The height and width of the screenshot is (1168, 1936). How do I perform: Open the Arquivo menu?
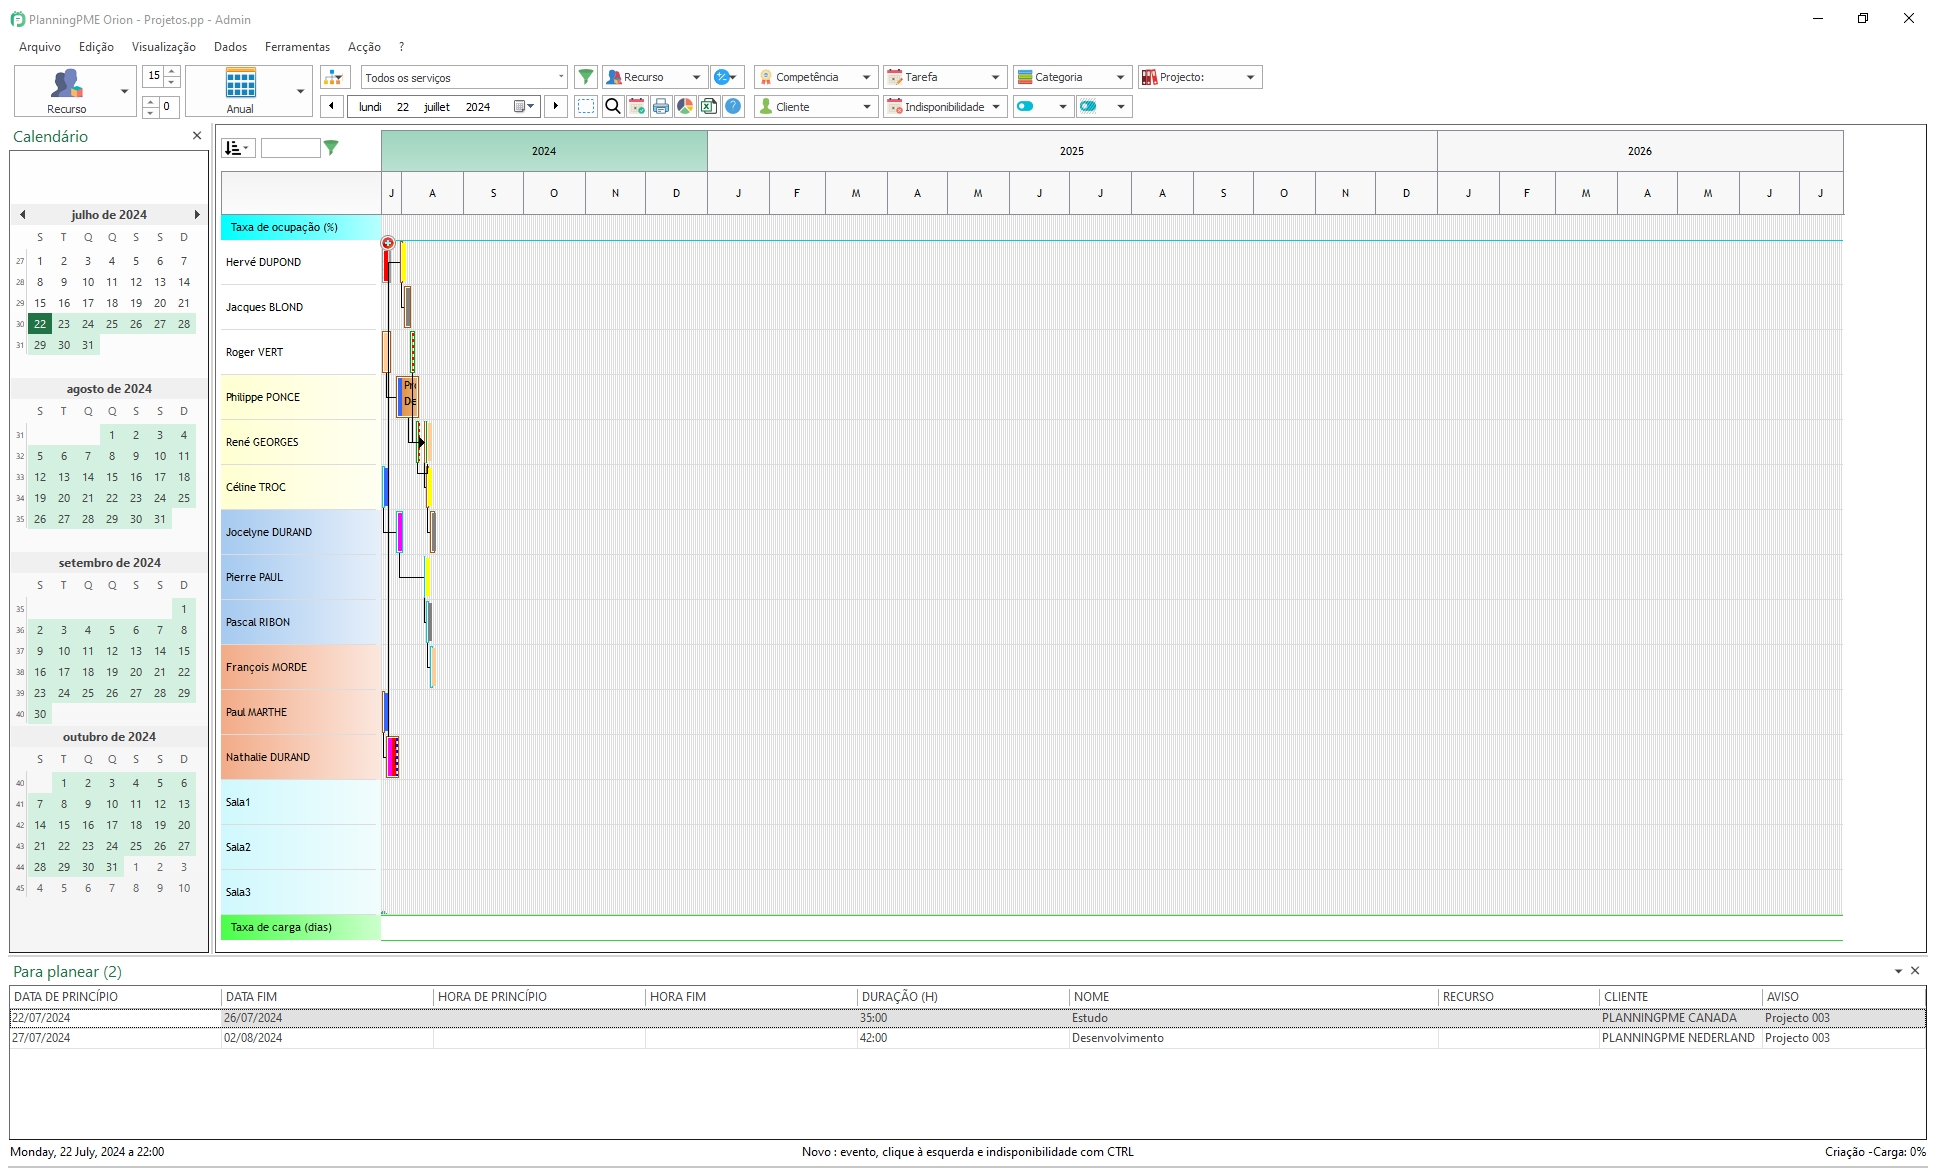40,47
